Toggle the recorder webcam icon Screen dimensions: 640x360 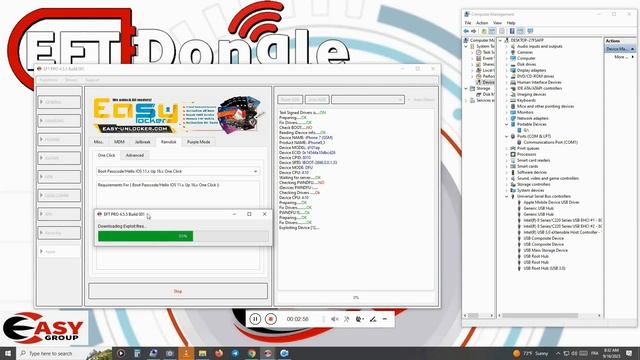pyautogui.click(x=359, y=319)
